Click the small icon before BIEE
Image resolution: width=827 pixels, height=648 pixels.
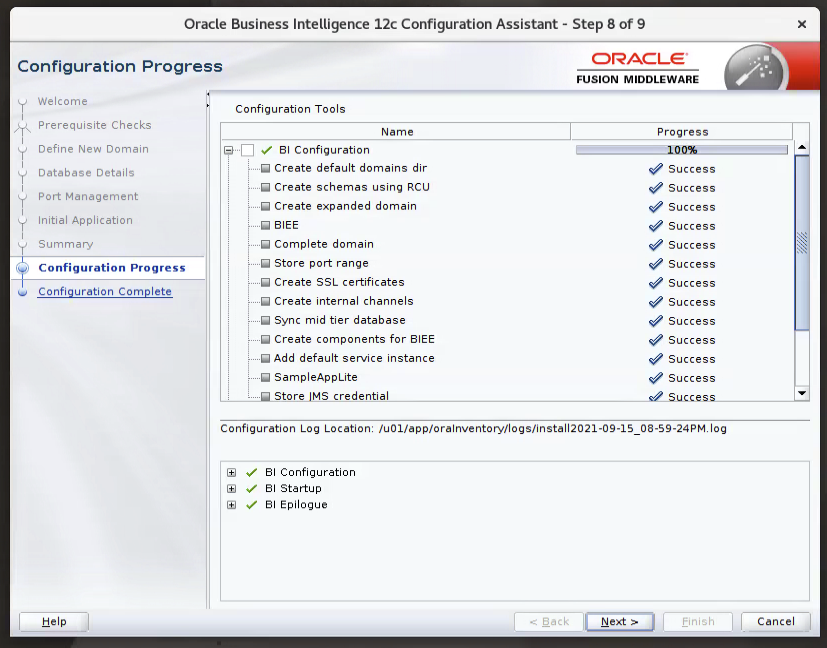coord(265,225)
